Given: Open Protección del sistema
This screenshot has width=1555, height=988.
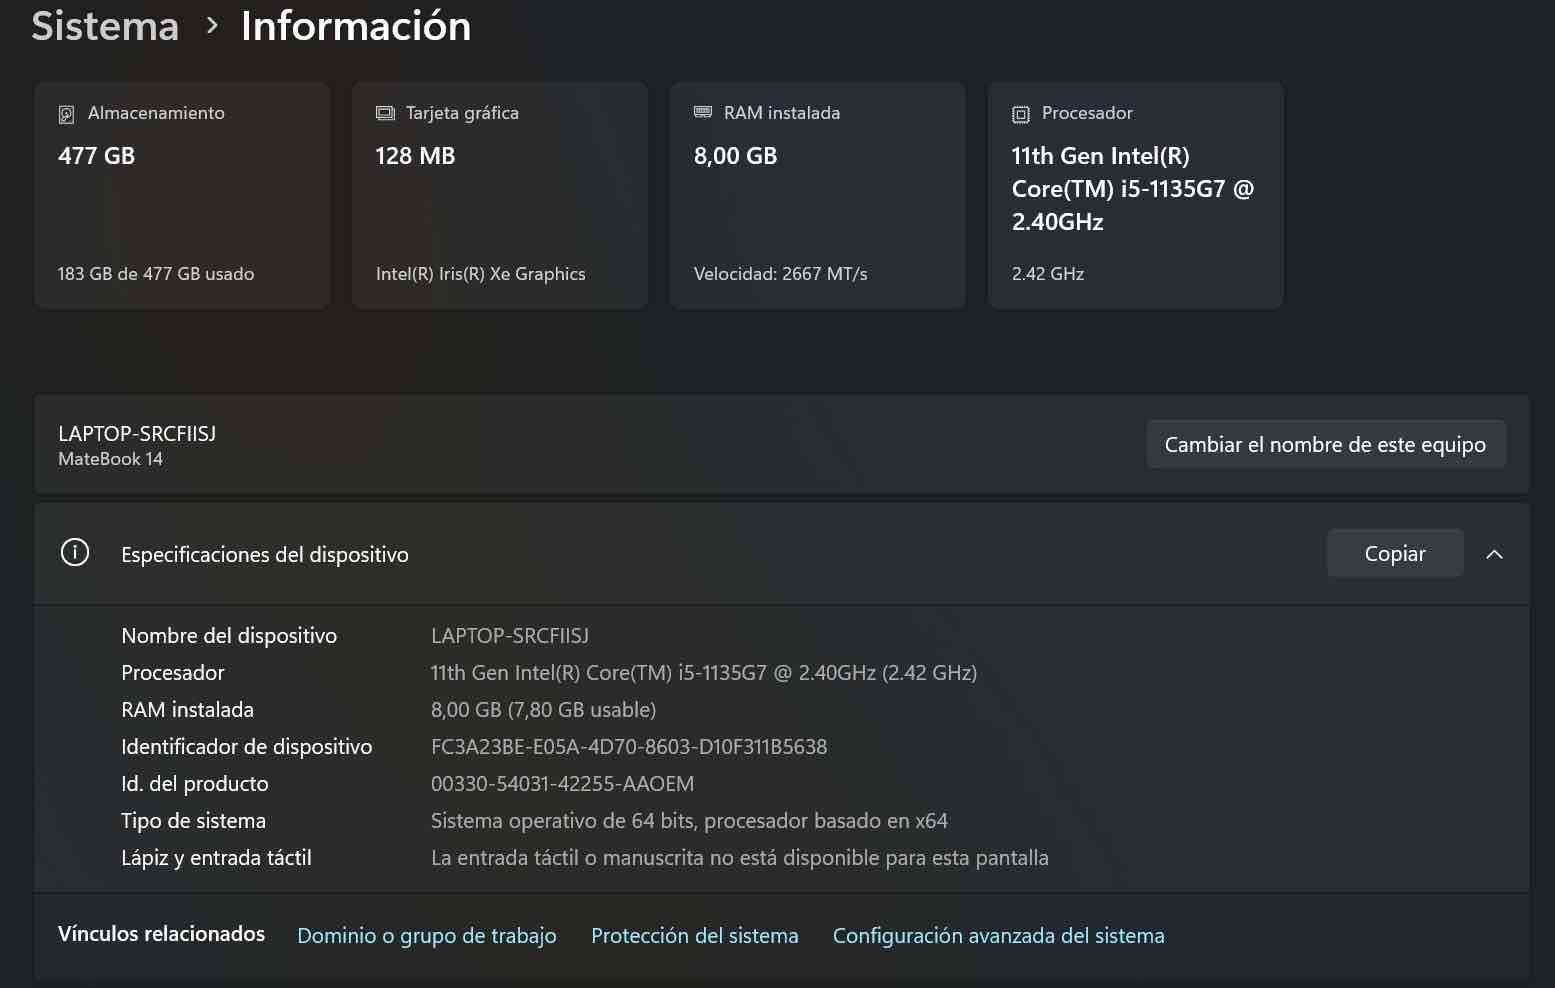Looking at the screenshot, I should (694, 935).
